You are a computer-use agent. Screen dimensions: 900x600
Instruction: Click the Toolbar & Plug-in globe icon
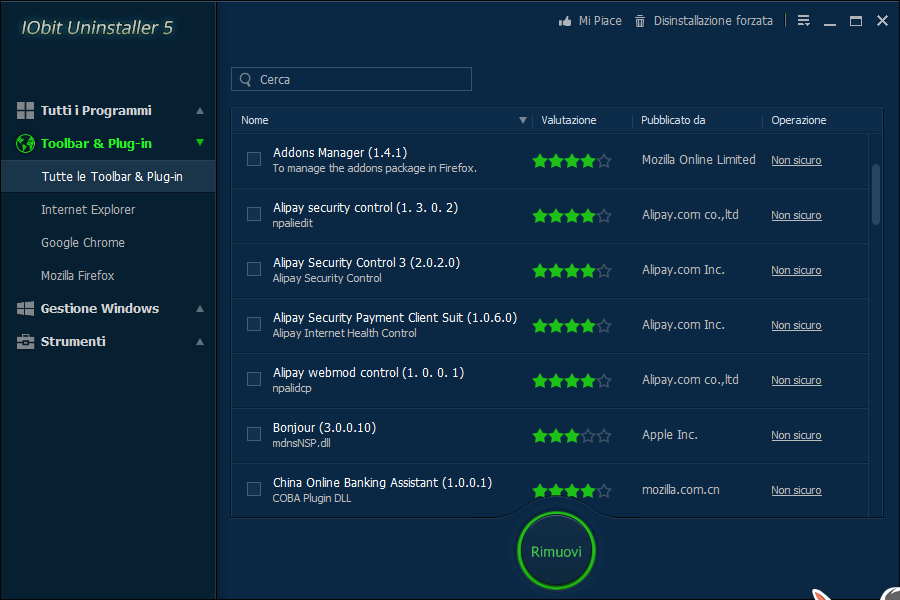(x=25, y=144)
